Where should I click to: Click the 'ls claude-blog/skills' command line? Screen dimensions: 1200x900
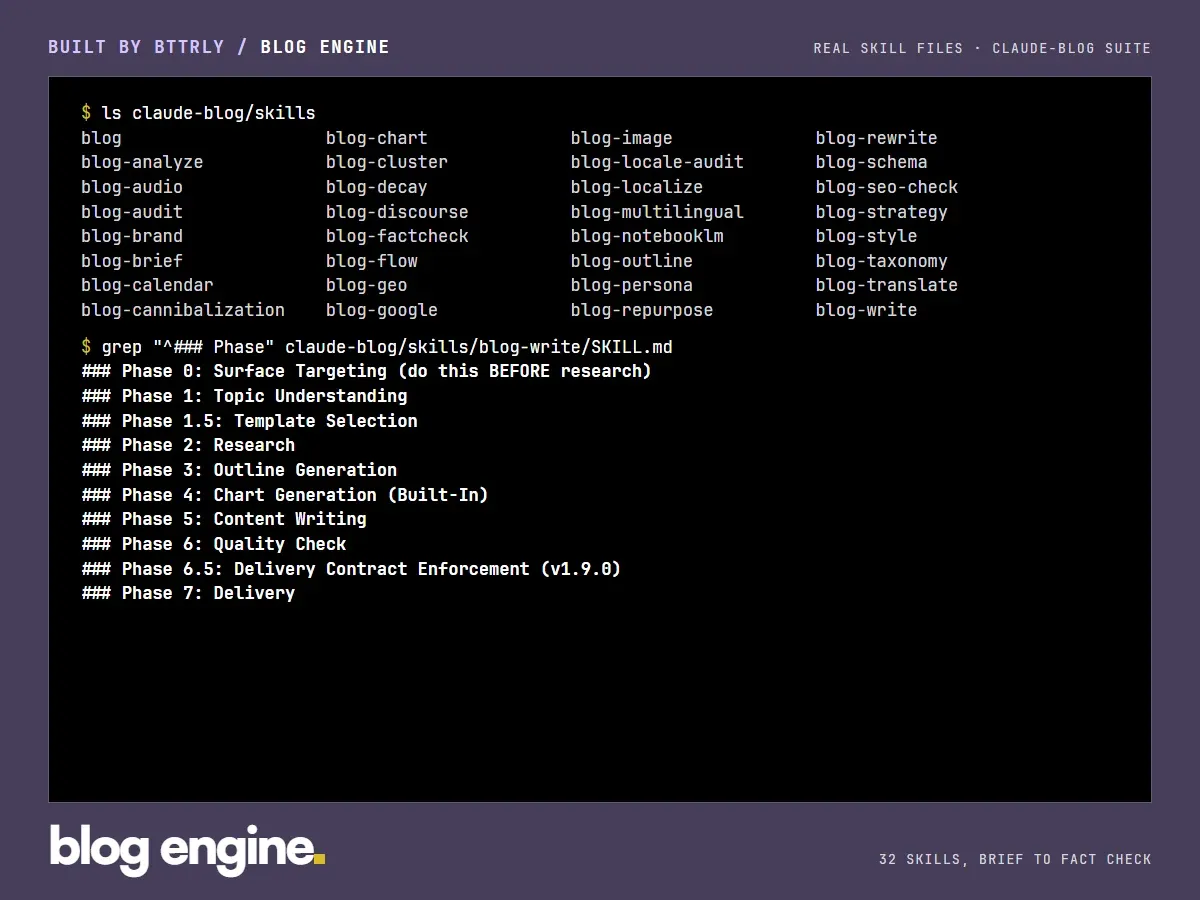pos(198,113)
